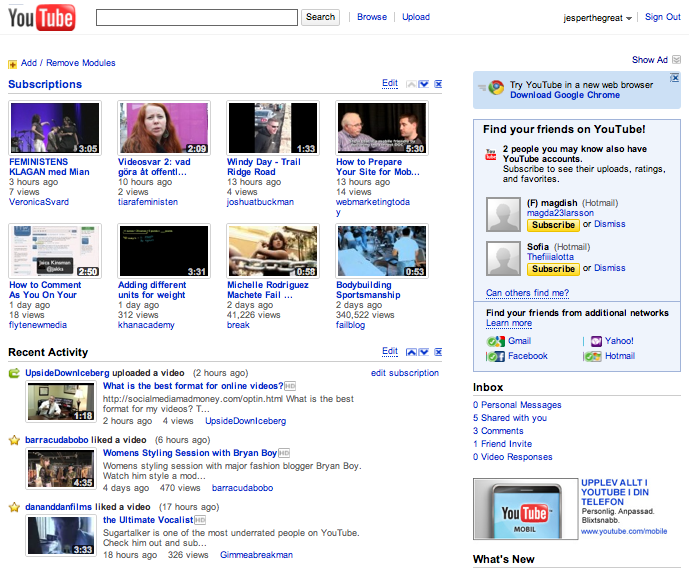Move Subscriptions module down with arrow icon
Viewport: 689px width, 571px height.
coord(424,84)
